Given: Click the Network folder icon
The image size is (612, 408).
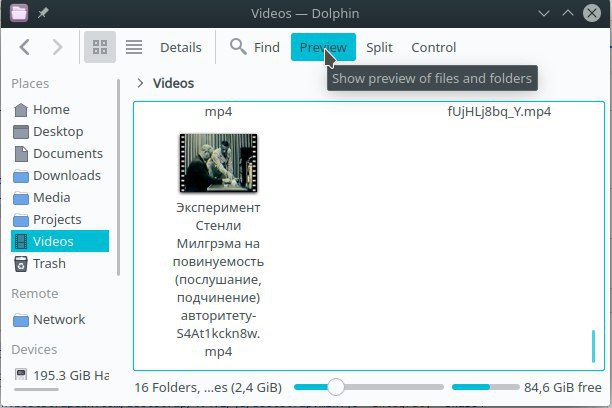Looking at the screenshot, I should [21, 320].
